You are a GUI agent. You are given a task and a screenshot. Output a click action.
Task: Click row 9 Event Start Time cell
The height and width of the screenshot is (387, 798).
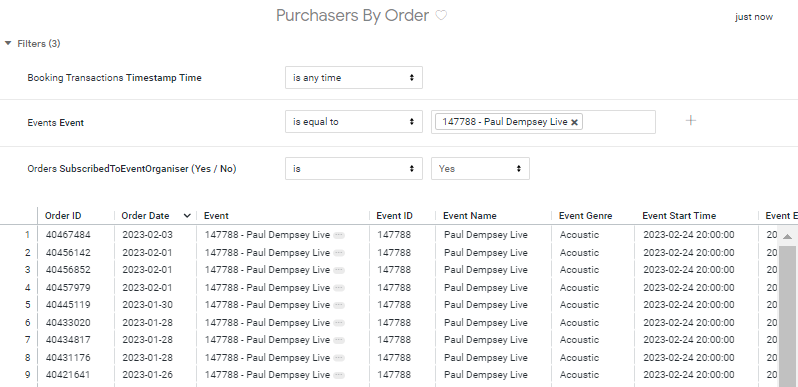point(689,374)
